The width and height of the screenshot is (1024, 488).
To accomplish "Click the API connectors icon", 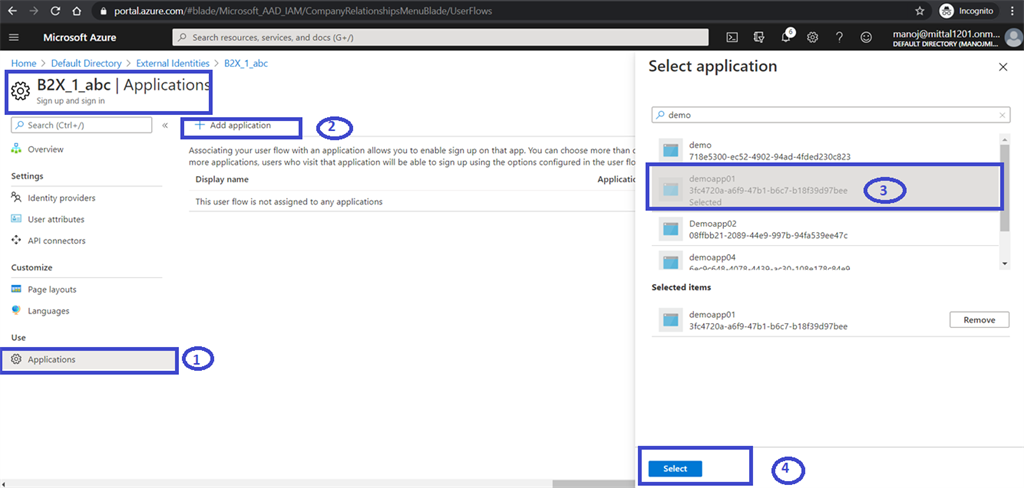I will pos(17,240).
